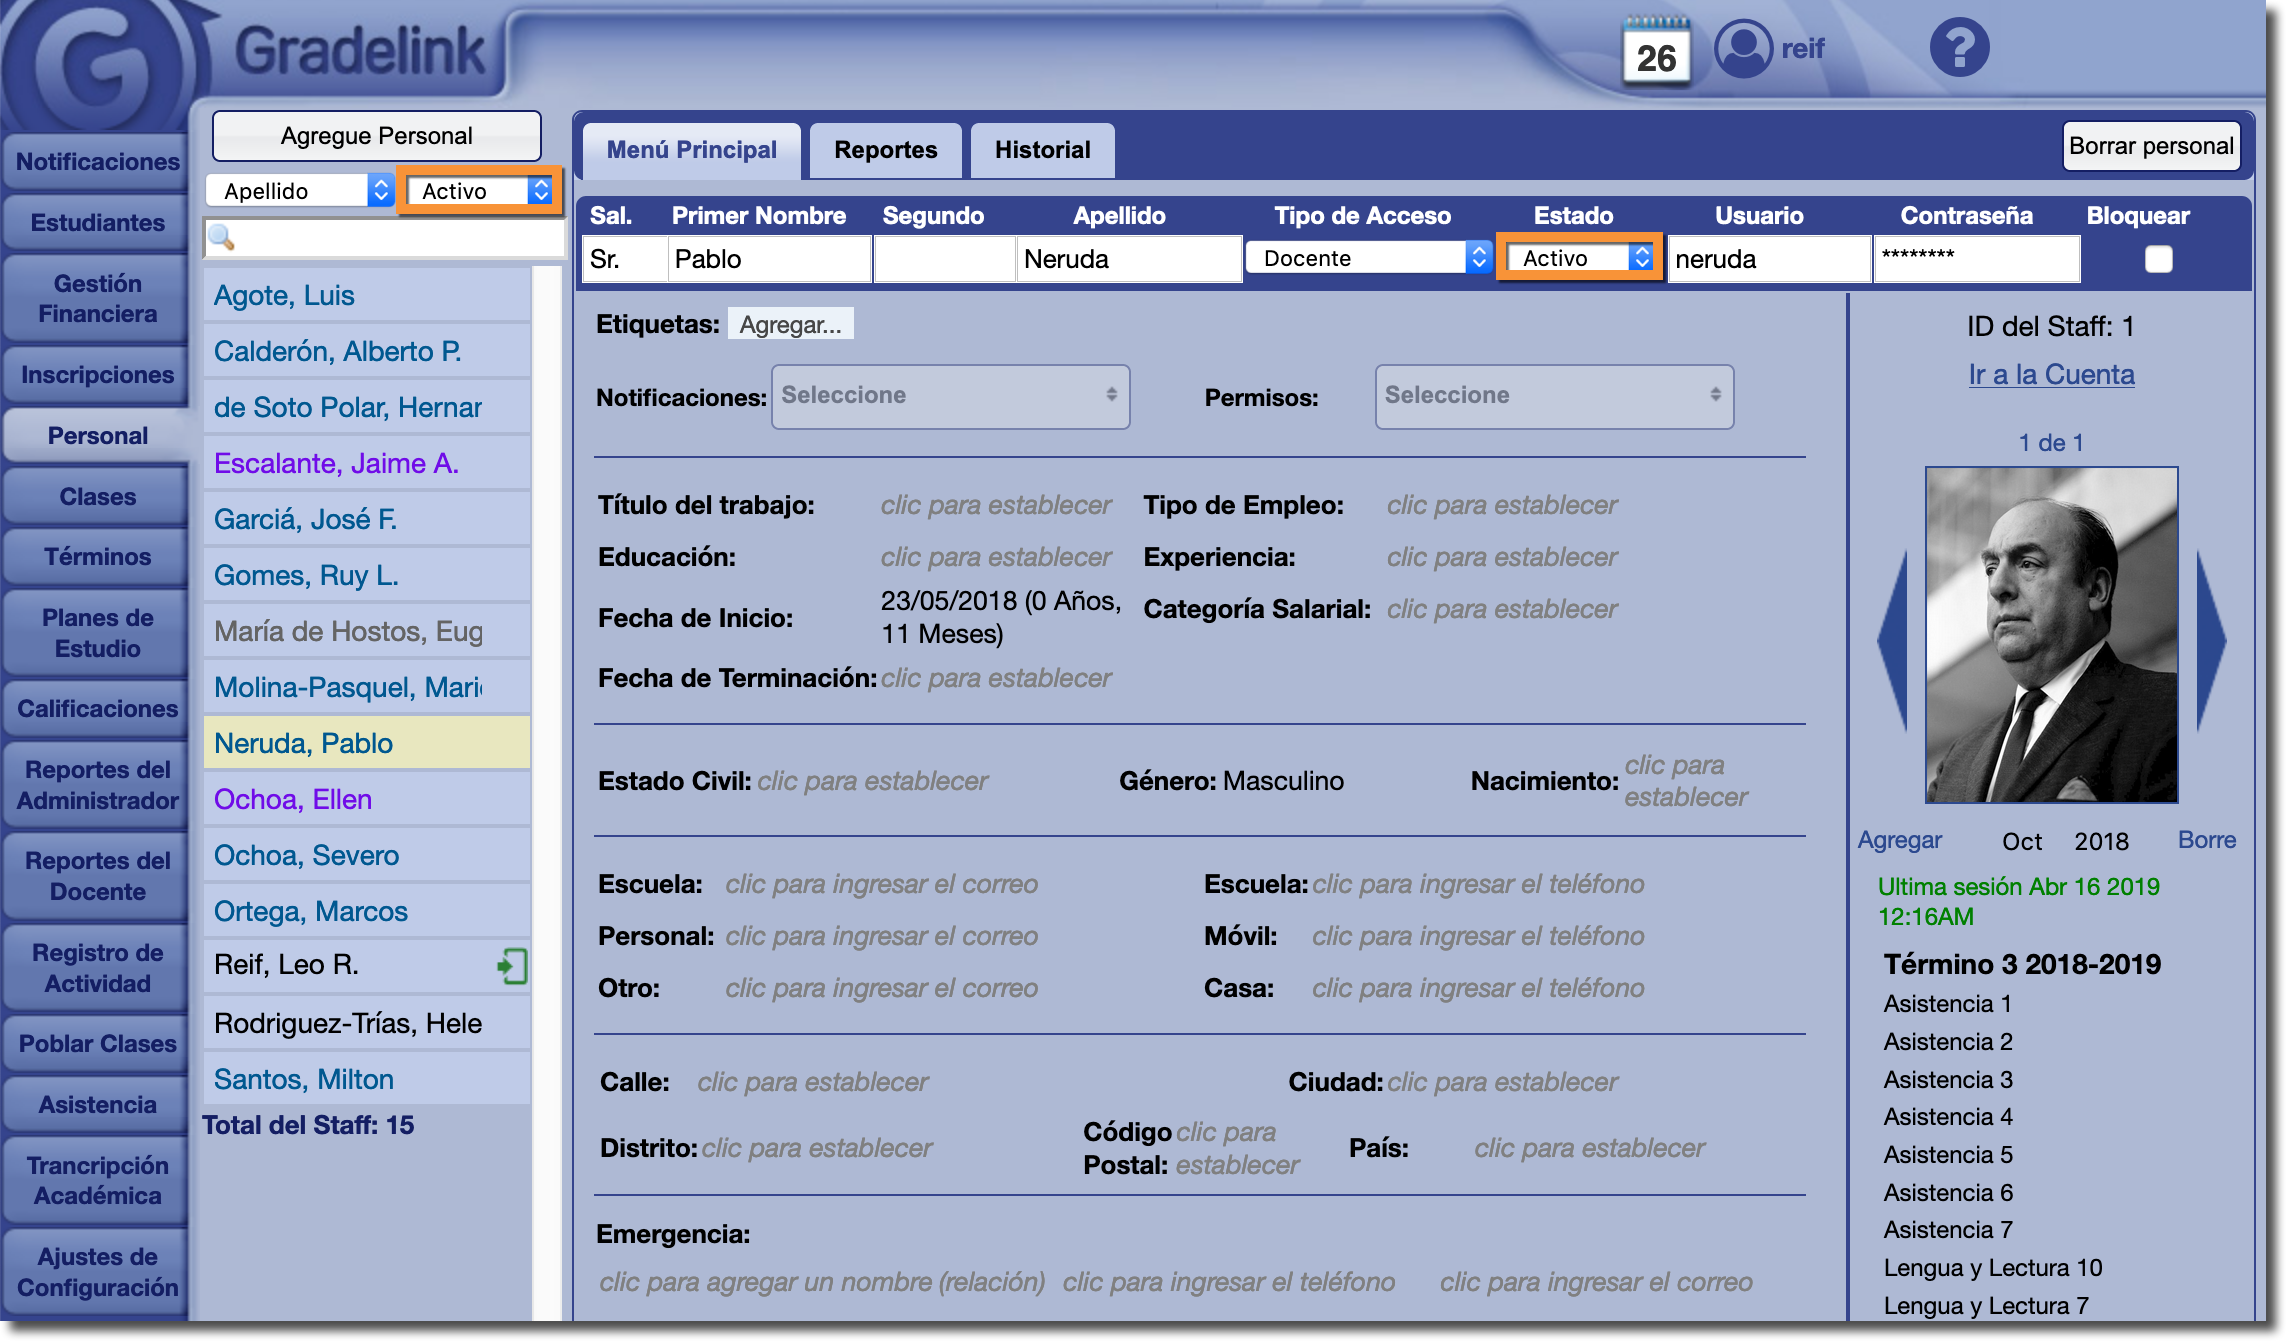Switch to the Historial tab
The image size is (2286, 1341).
click(x=1042, y=150)
